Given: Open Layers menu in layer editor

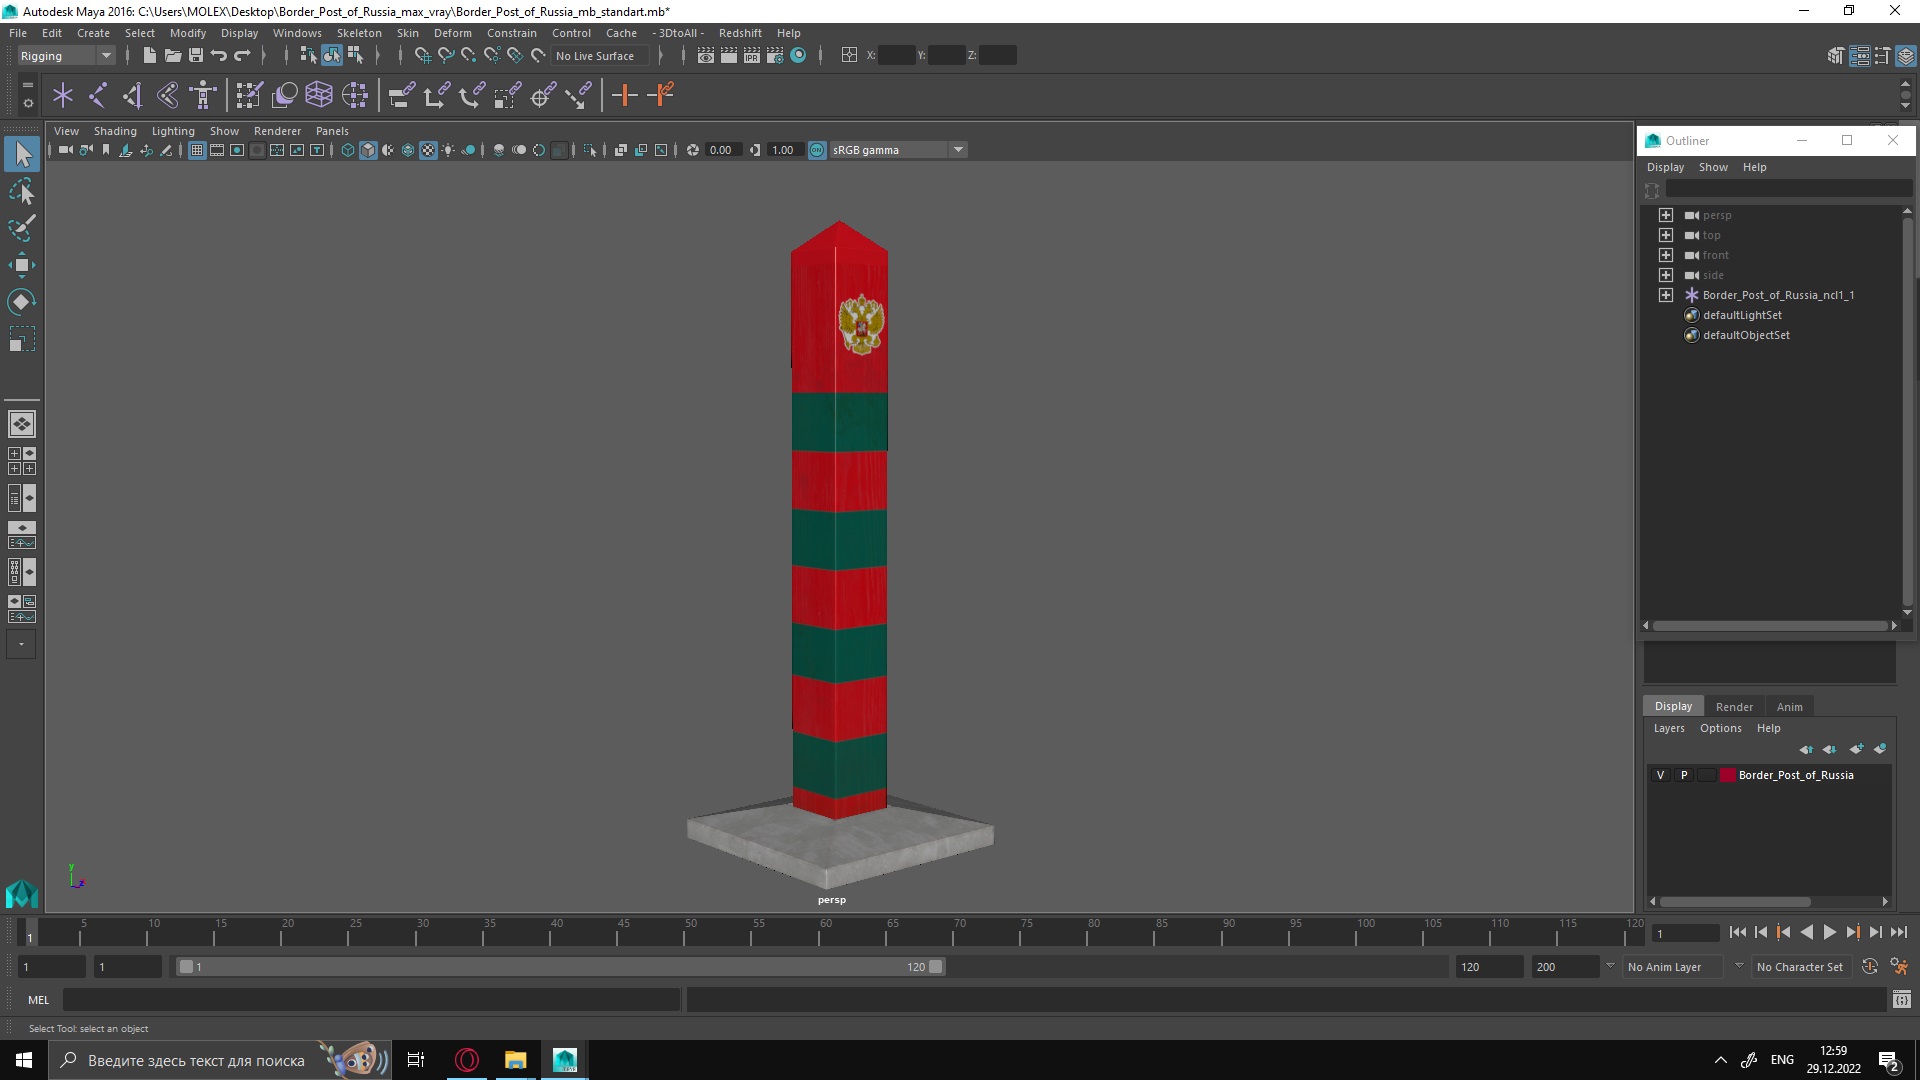Looking at the screenshot, I should 1668,728.
